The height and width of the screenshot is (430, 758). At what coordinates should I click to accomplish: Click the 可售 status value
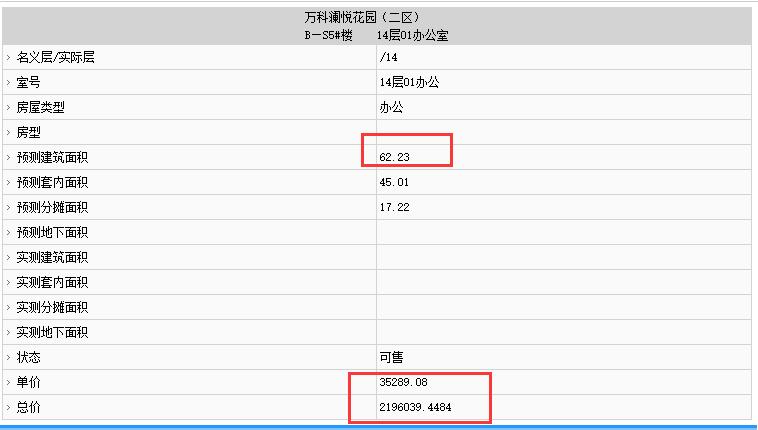coord(391,357)
